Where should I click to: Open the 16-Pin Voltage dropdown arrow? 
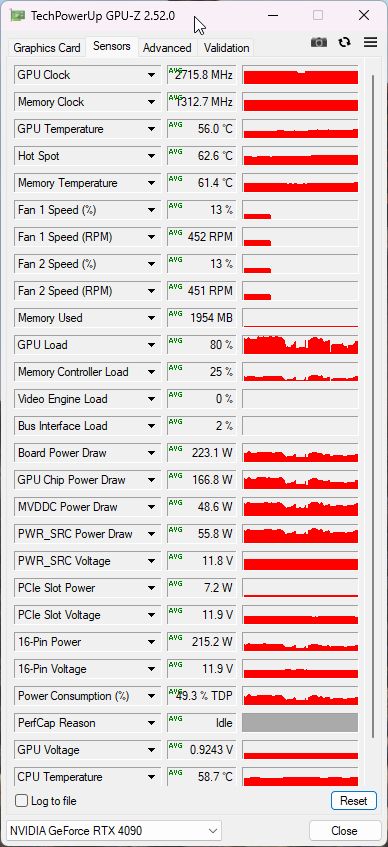tap(151, 669)
